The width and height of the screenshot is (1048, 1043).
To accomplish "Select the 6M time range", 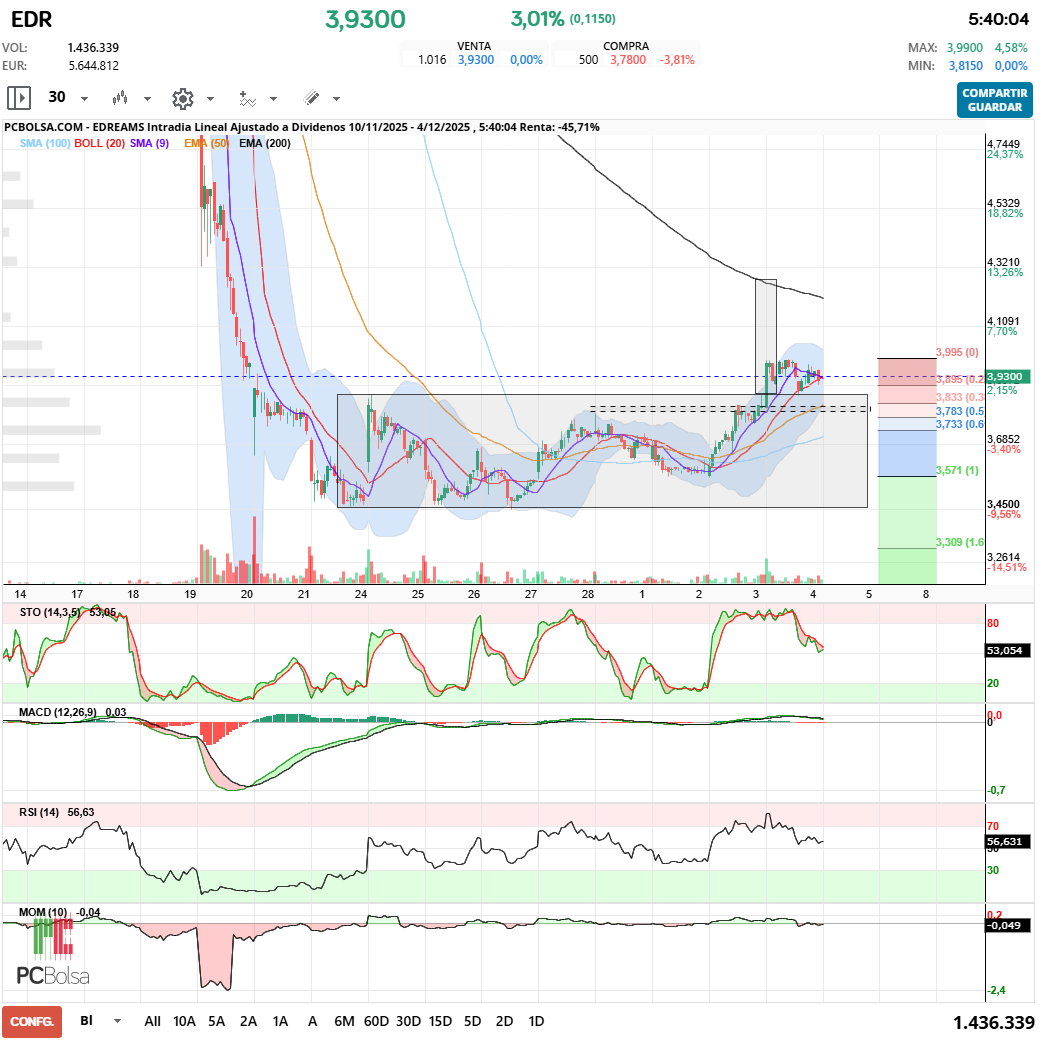I will click(344, 1021).
